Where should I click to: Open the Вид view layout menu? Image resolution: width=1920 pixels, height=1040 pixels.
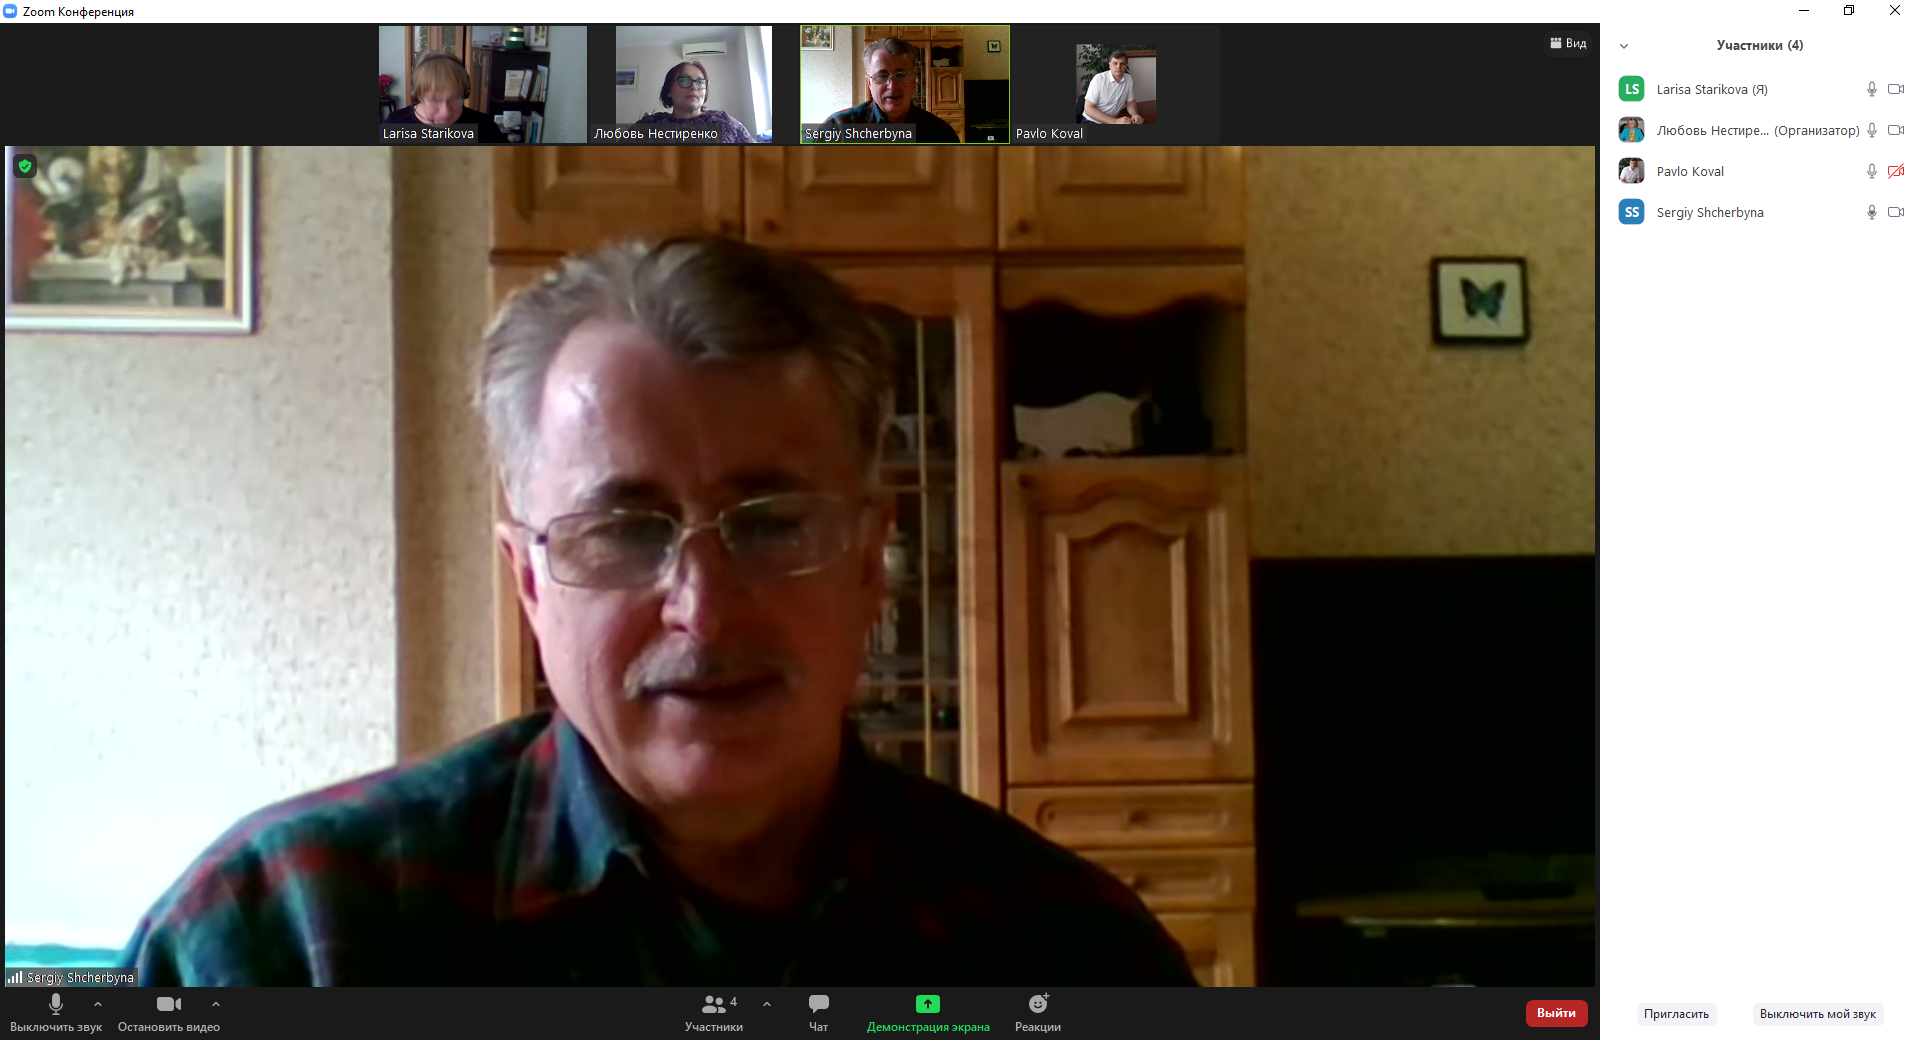click(1568, 43)
